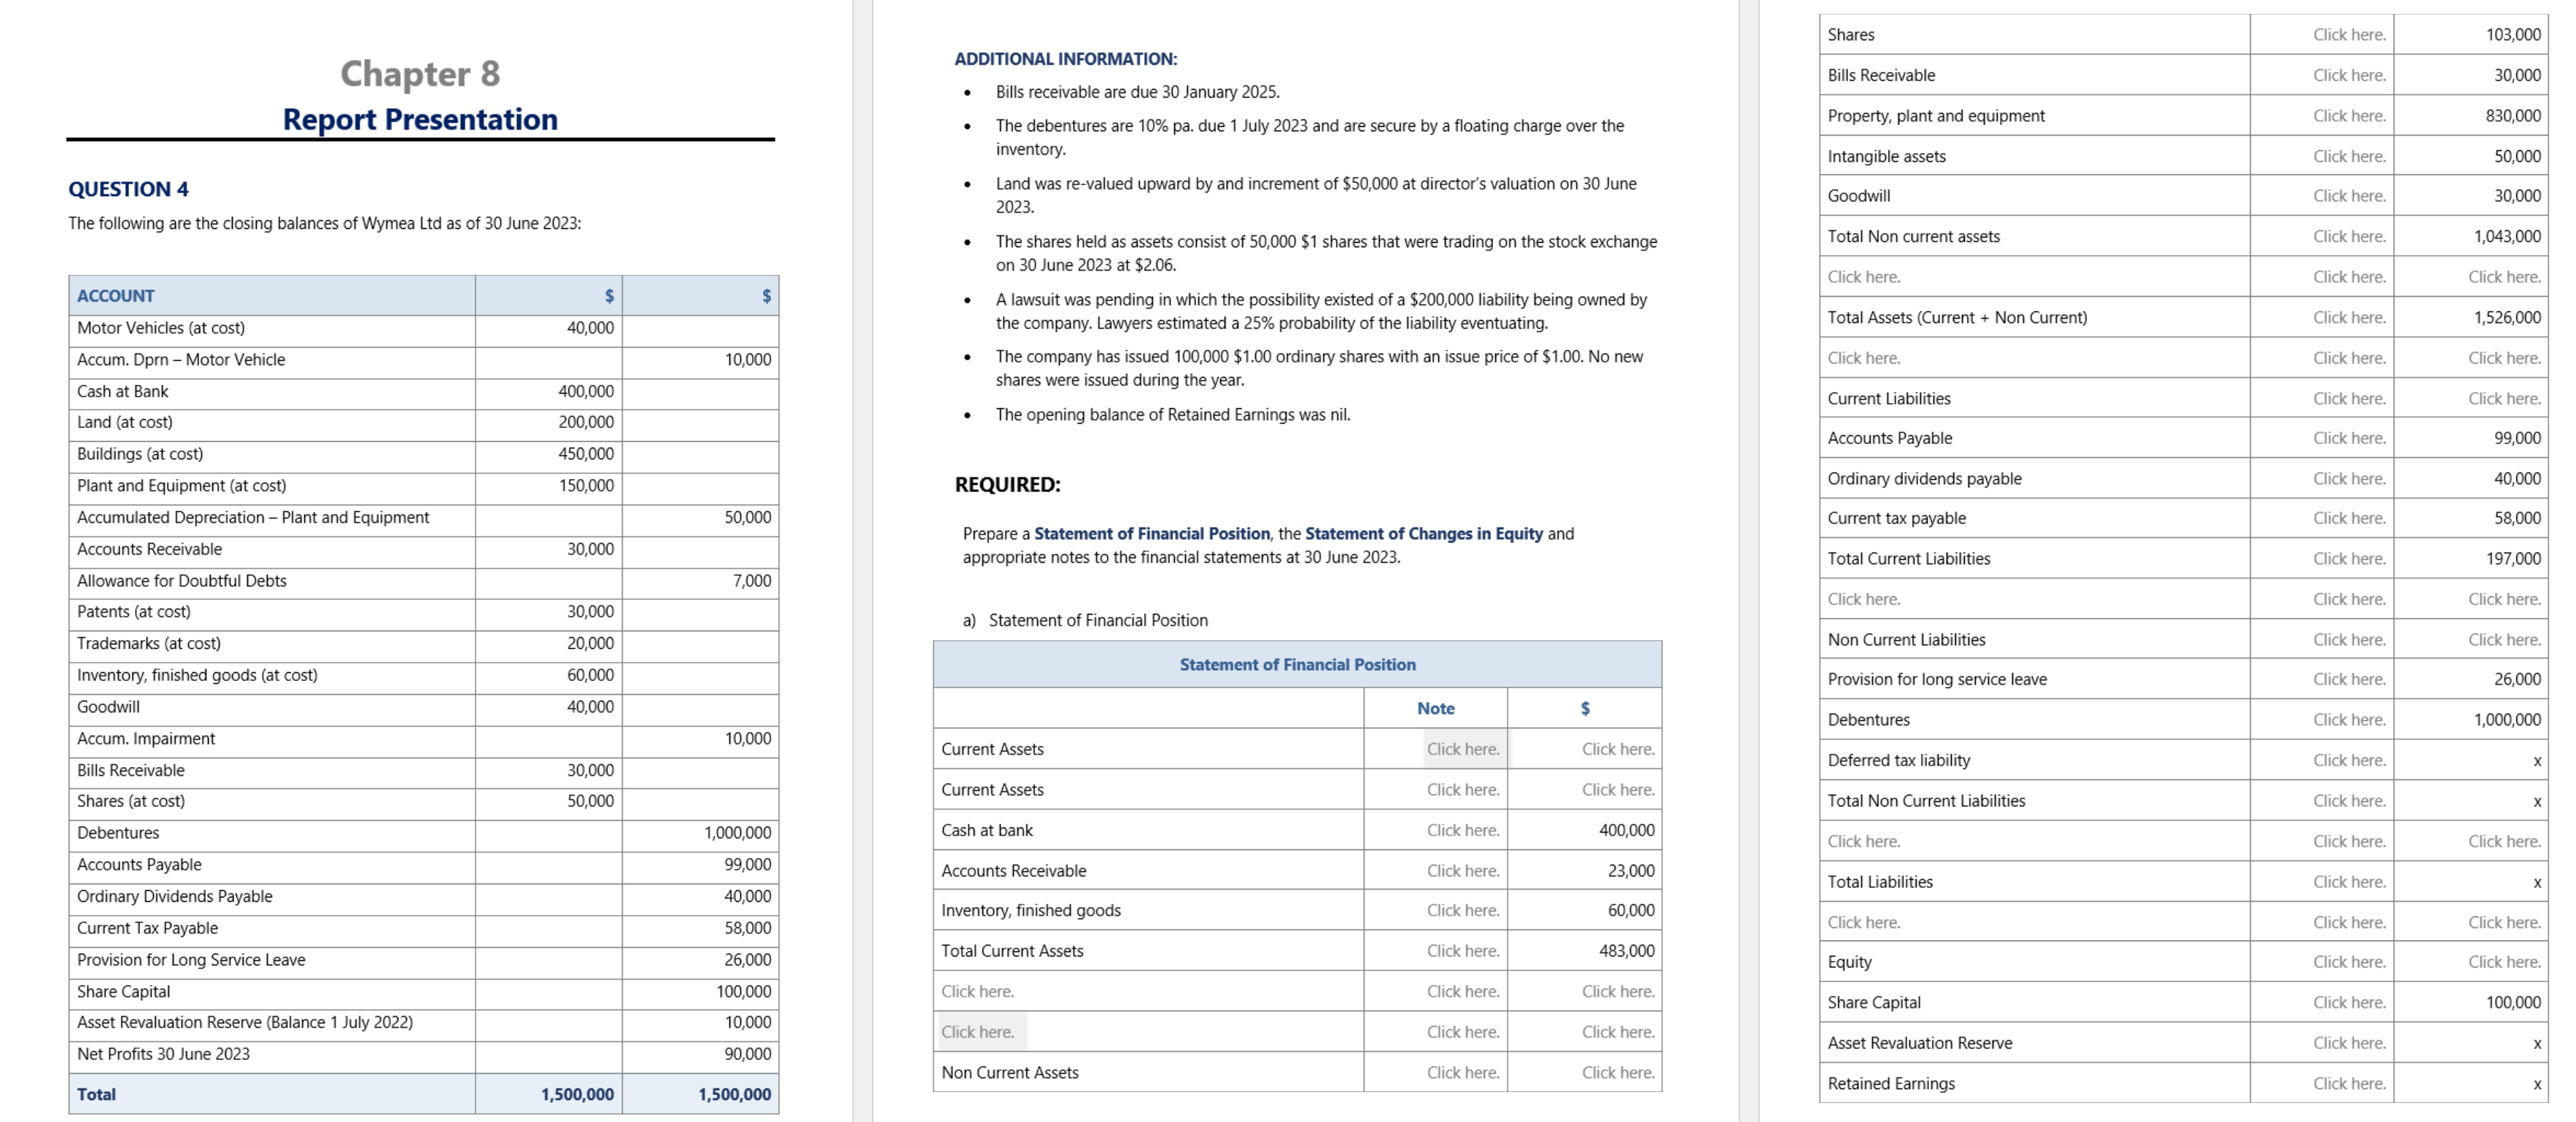Screen dimensions: 2576x1122
Task: Click Note placeholder in Debentures 1,000,000 row
Action: [2348, 720]
